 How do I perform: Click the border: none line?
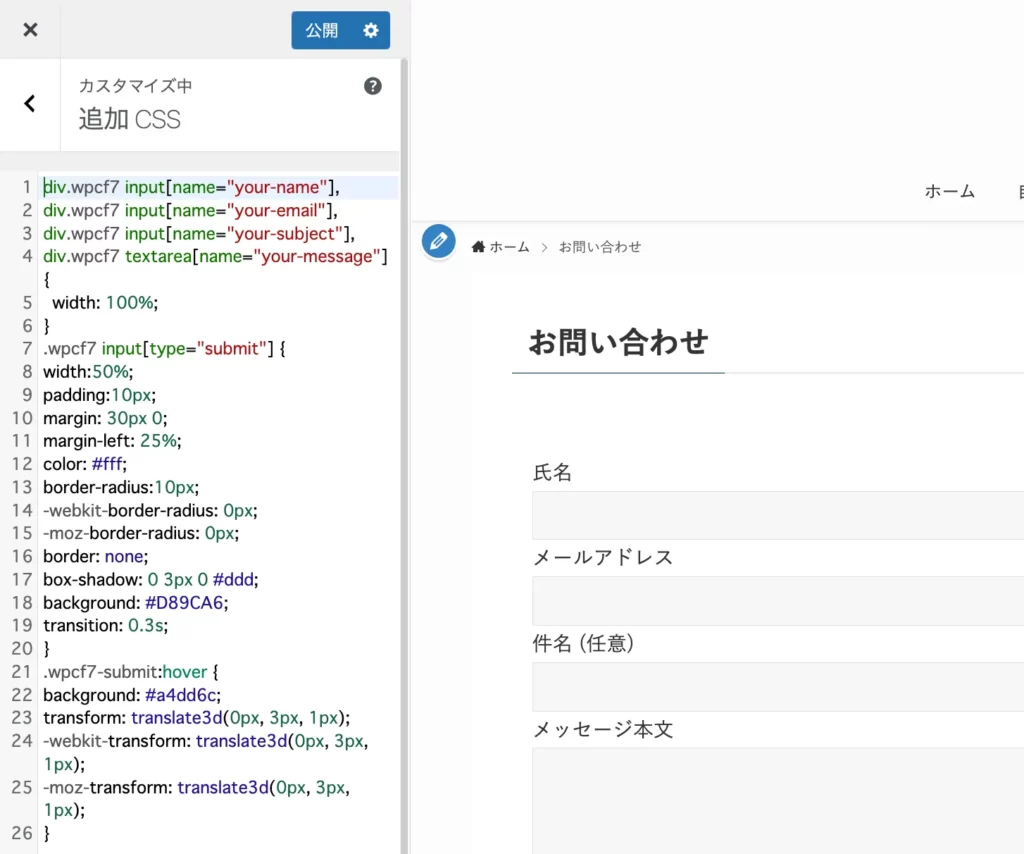coord(96,556)
